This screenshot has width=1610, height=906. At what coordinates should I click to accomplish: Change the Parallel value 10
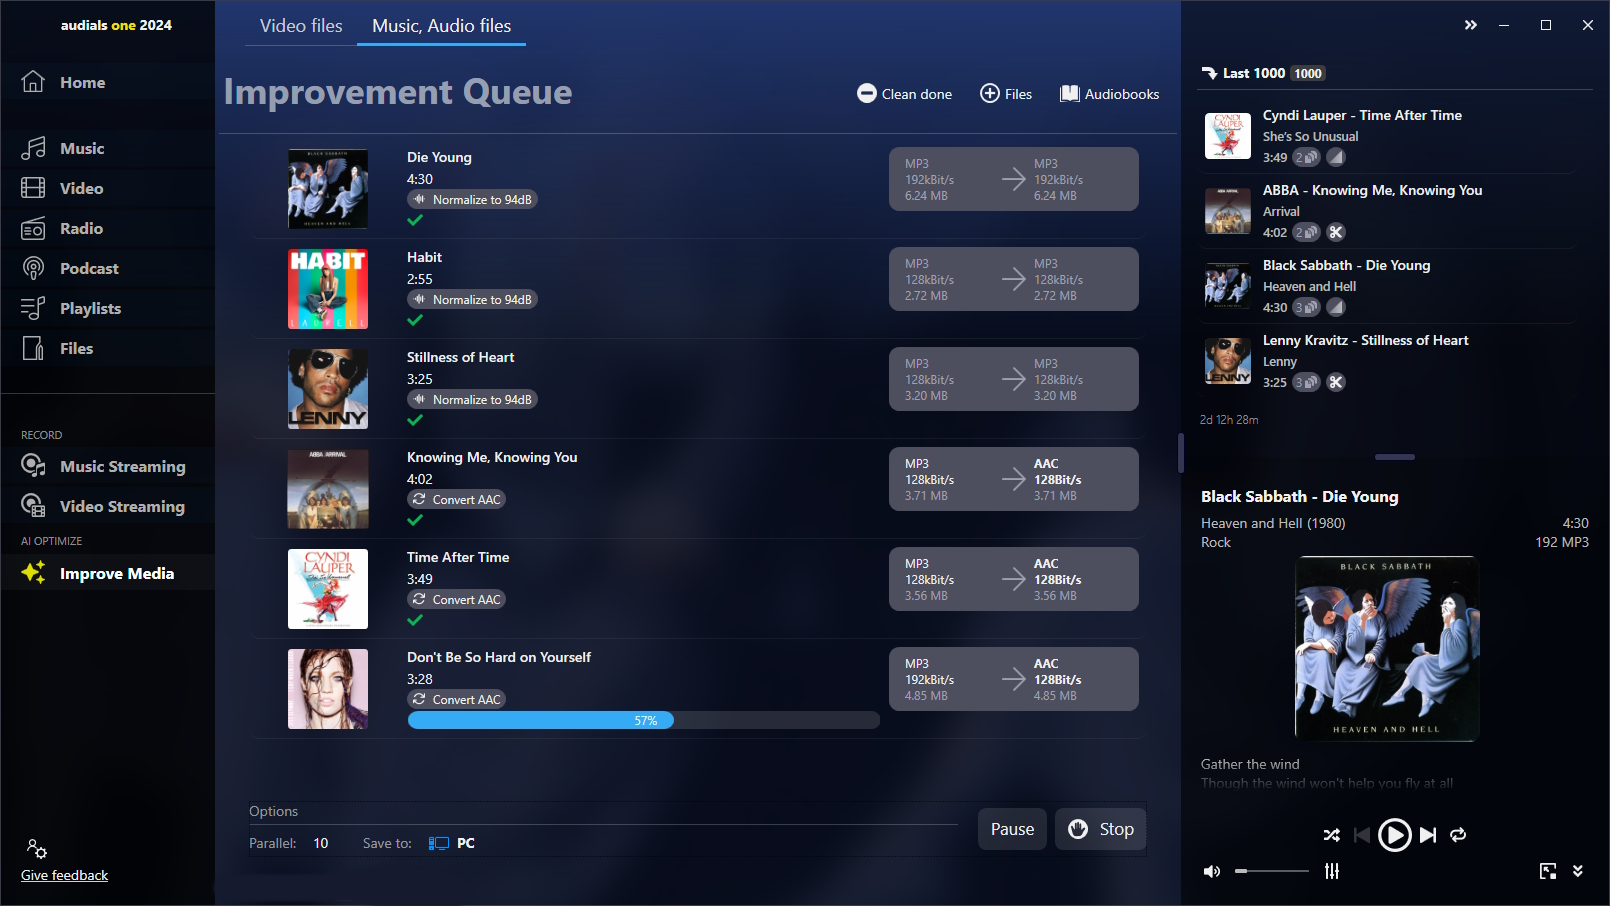tap(320, 843)
